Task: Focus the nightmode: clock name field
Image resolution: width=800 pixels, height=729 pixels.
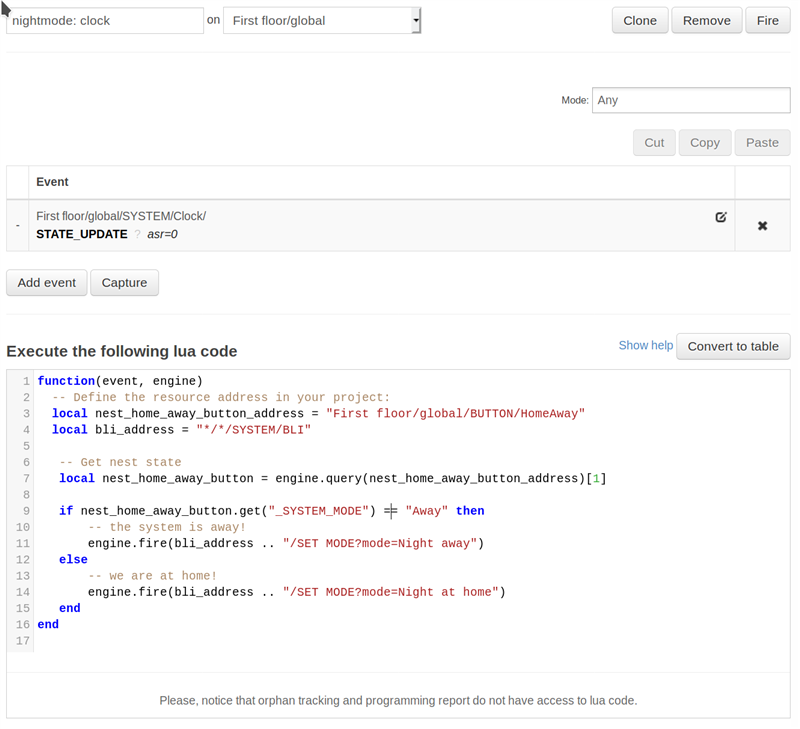Action: click(x=105, y=20)
